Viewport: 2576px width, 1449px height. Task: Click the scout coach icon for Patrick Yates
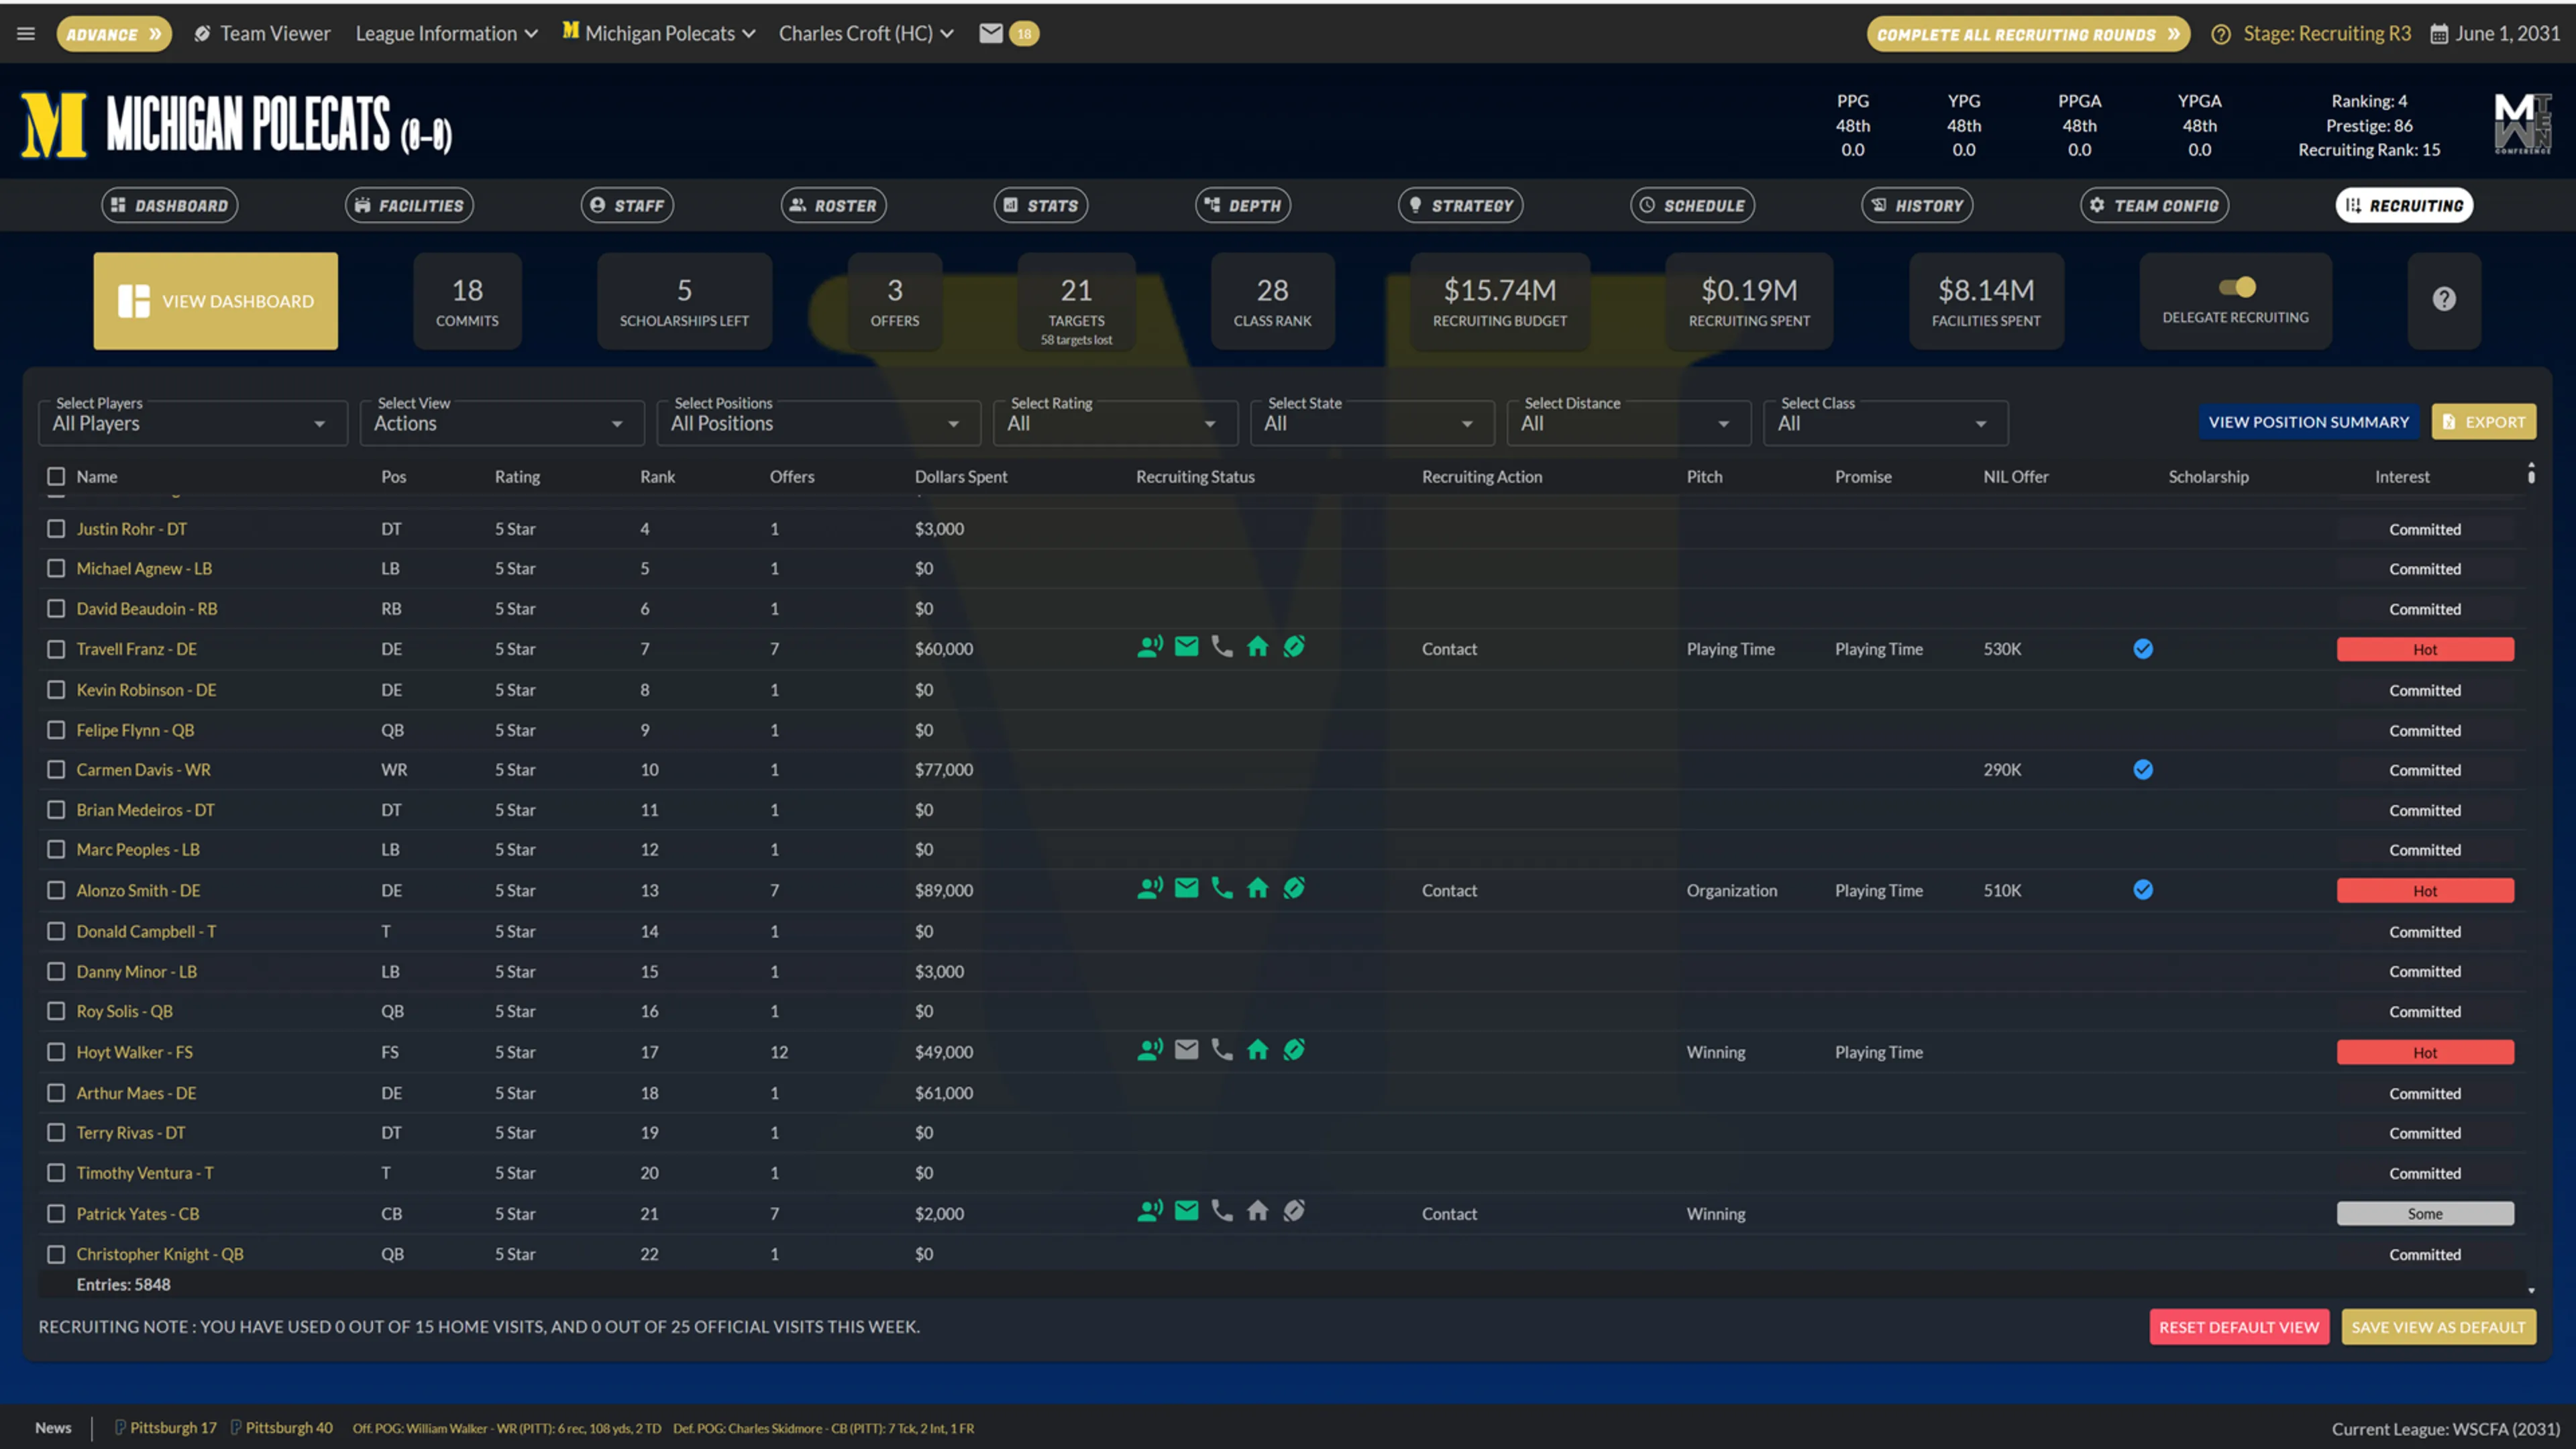coord(1150,1211)
